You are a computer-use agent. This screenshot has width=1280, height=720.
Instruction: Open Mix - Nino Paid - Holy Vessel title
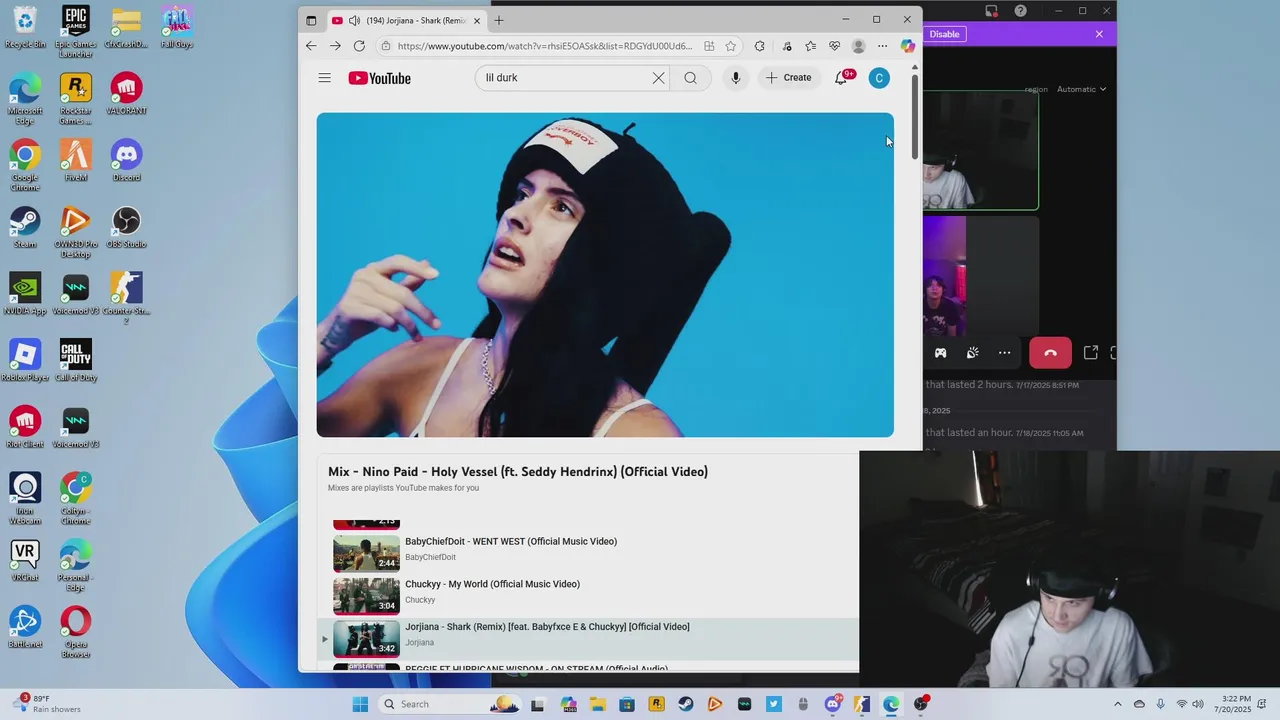[518, 471]
